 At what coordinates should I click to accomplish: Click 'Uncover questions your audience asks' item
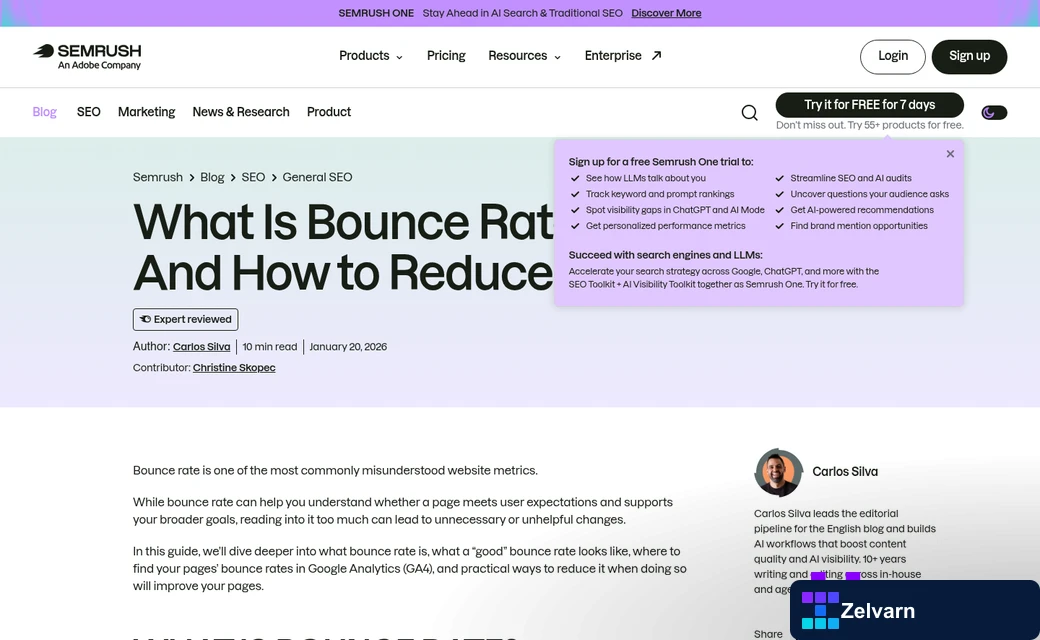pos(869,194)
